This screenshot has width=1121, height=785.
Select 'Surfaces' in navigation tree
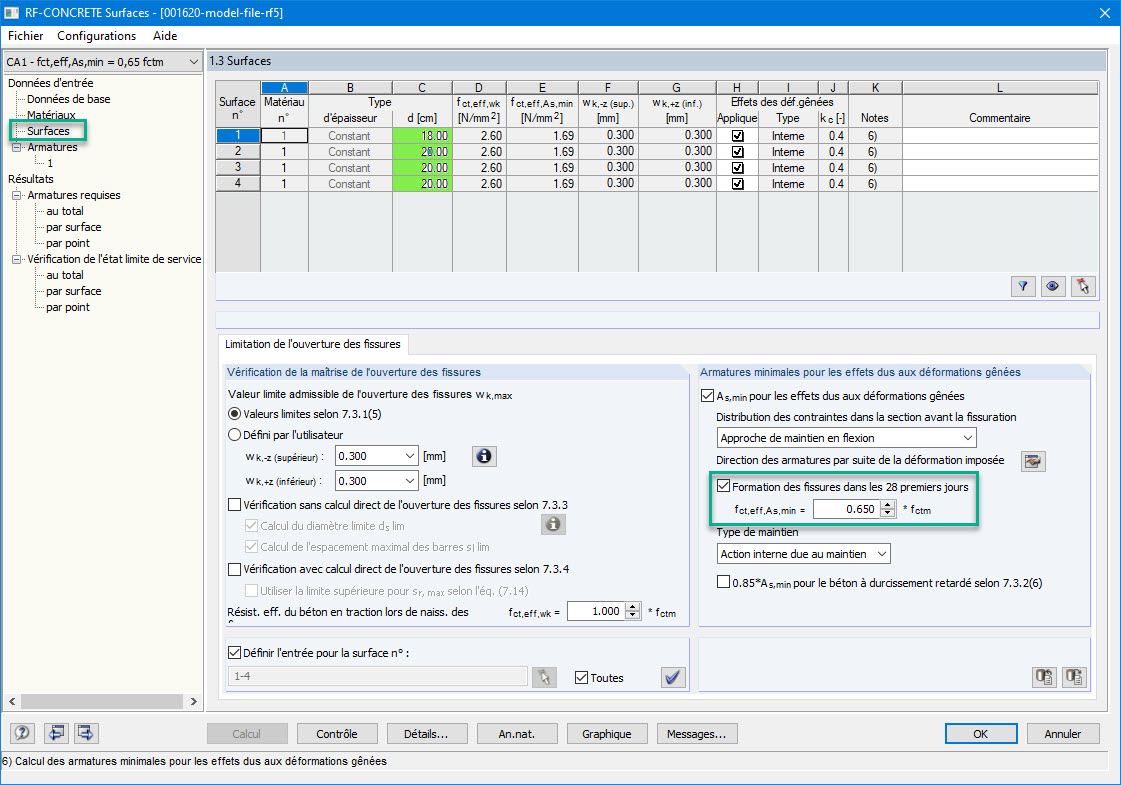click(x=48, y=131)
